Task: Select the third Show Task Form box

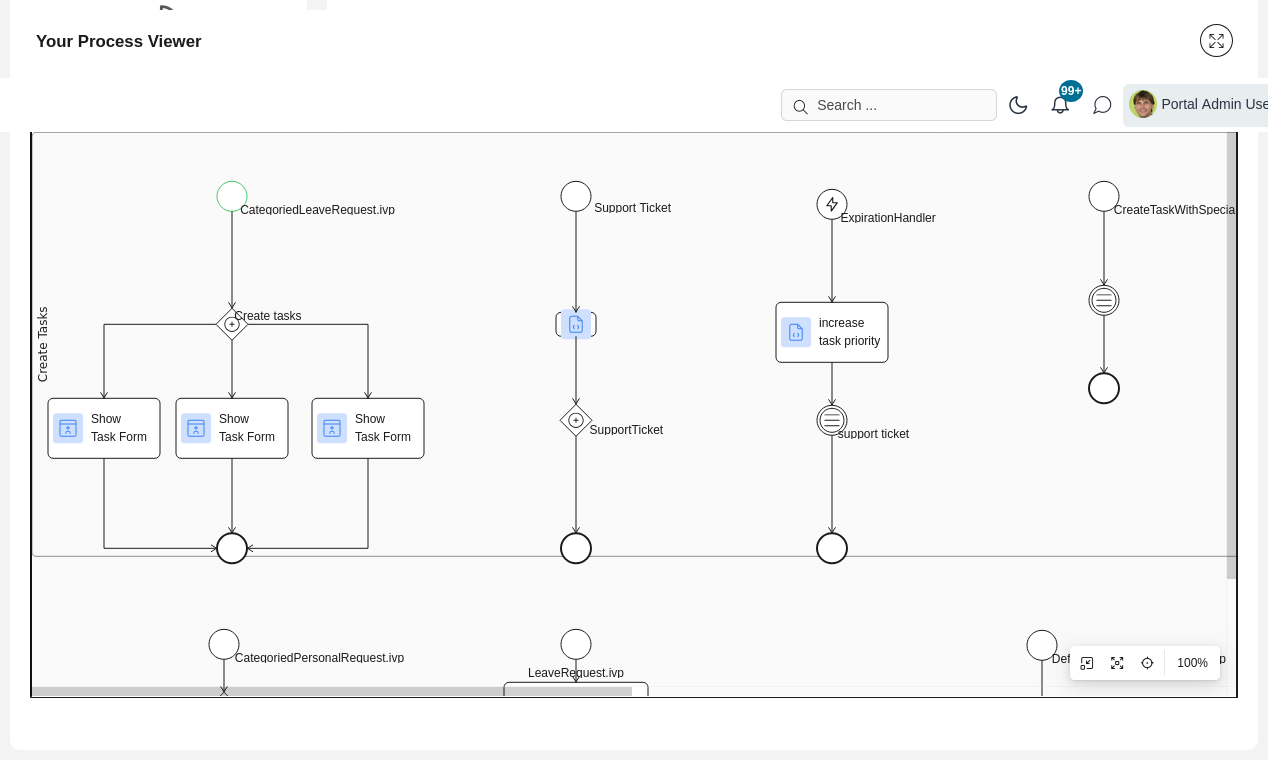Action: [368, 428]
